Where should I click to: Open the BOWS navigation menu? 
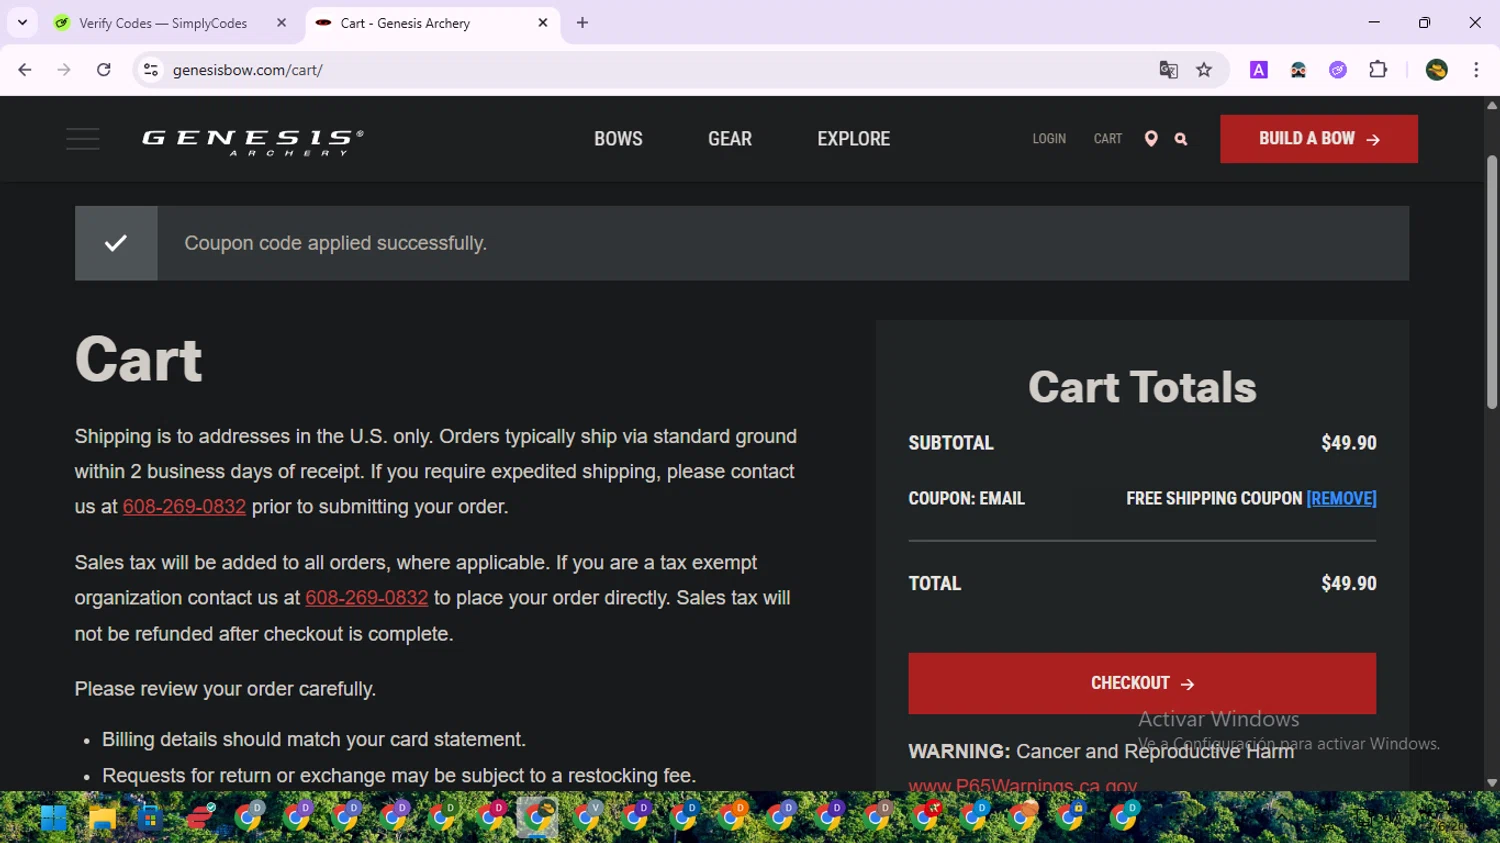pyautogui.click(x=618, y=139)
